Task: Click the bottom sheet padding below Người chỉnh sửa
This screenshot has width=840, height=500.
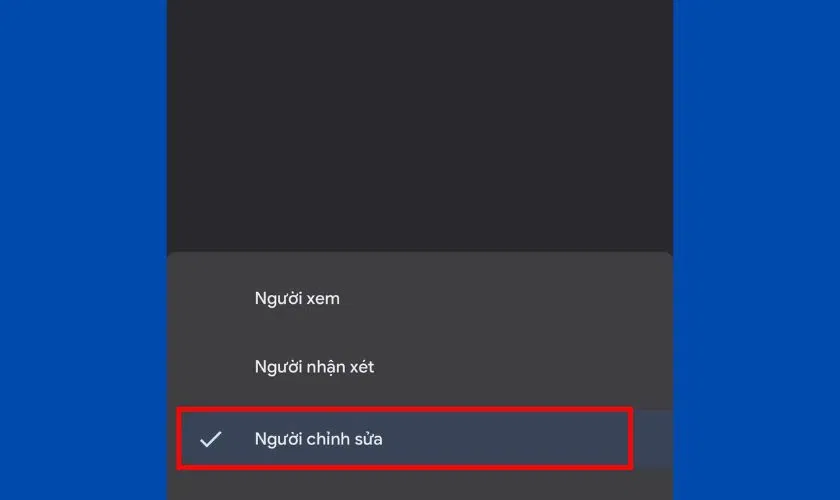Action: point(420,486)
